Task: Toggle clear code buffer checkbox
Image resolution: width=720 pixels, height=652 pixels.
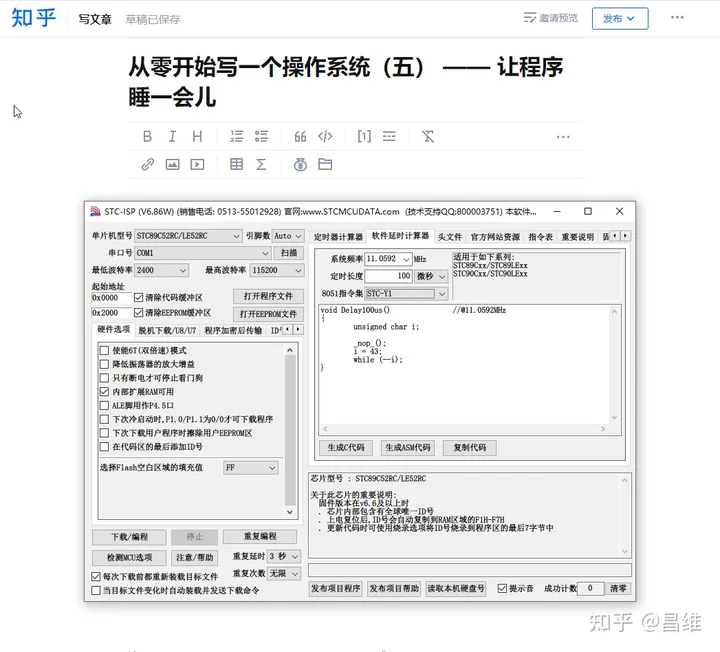Action: pos(139,298)
